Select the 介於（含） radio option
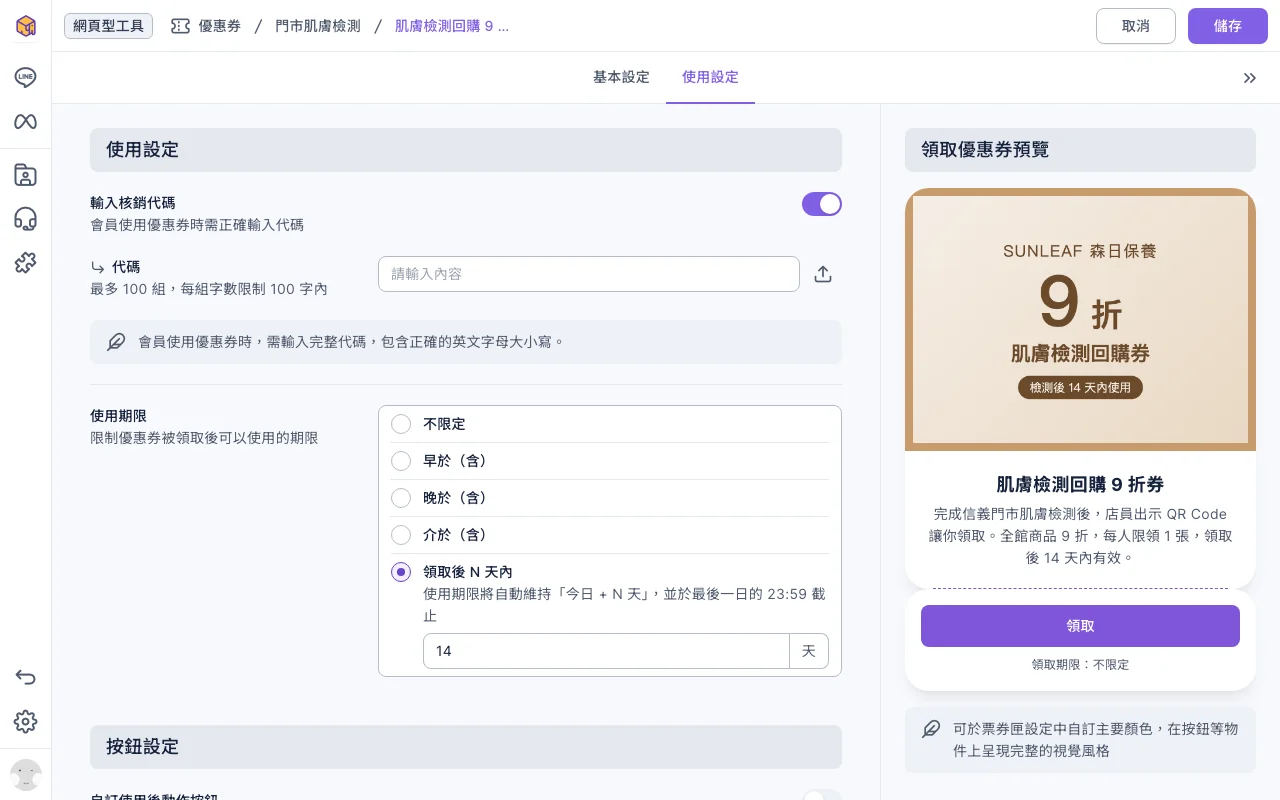Viewport: 1280px width, 800px height. coord(401,535)
